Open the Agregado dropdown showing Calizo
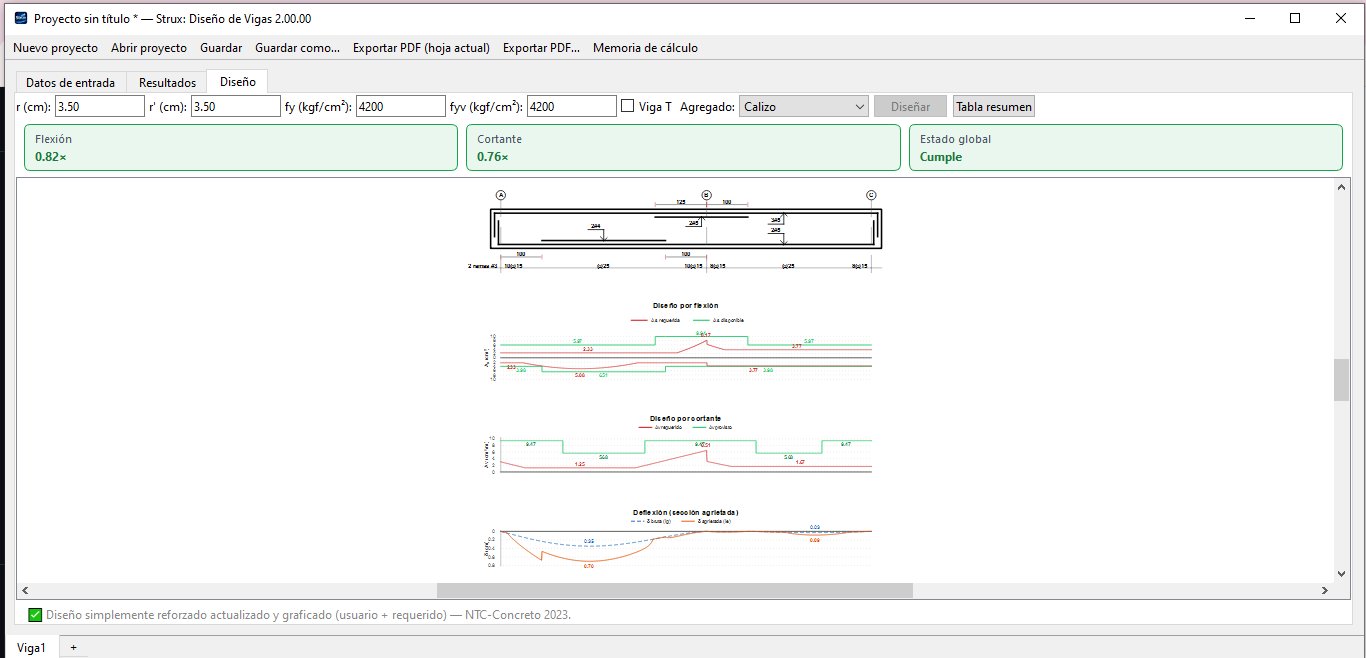This screenshot has height=658, width=1366. [x=804, y=106]
